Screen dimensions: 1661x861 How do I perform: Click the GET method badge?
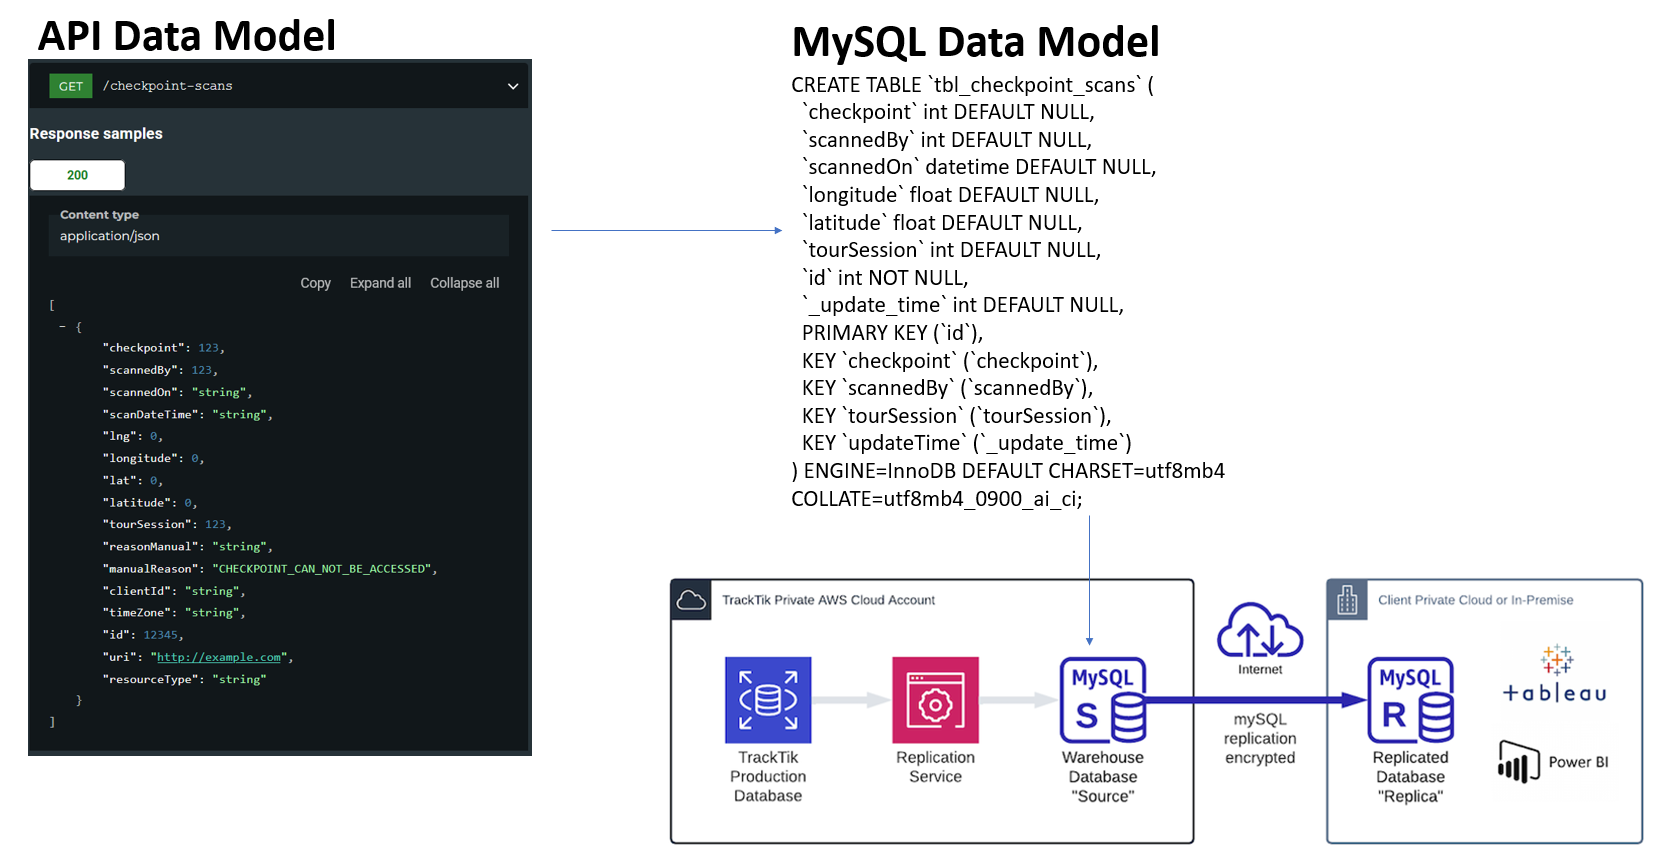71,86
